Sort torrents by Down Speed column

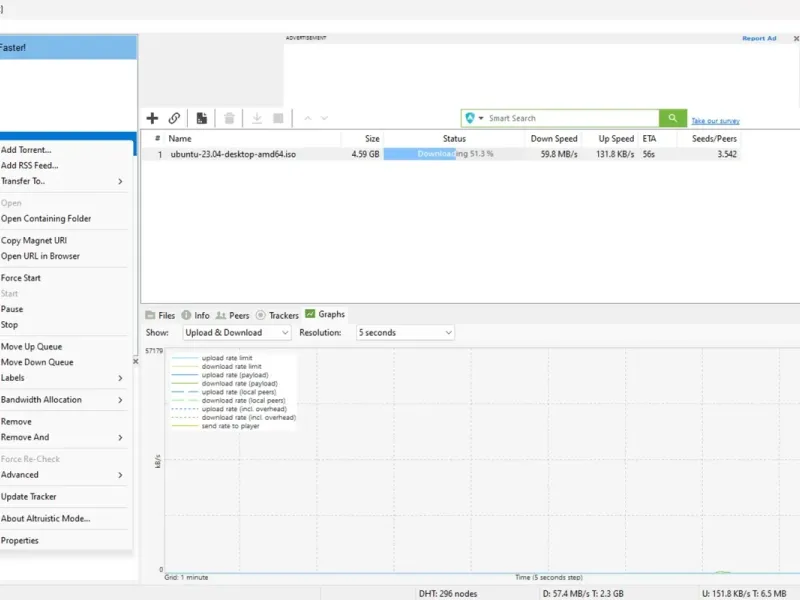pyautogui.click(x=554, y=139)
